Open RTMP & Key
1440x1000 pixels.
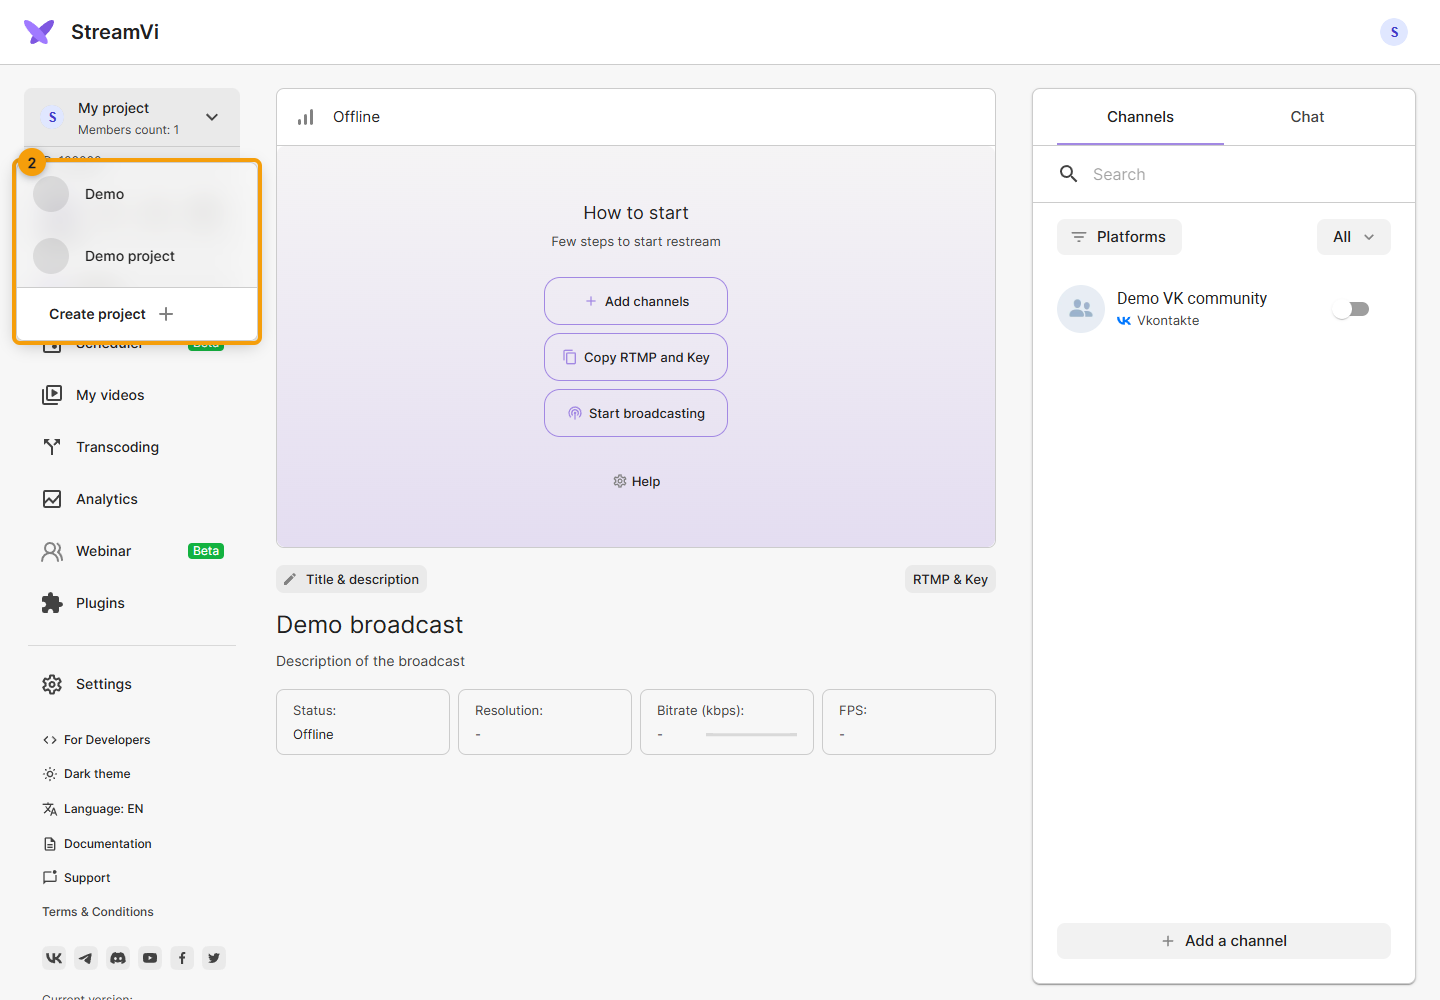[x=950, y=579]
